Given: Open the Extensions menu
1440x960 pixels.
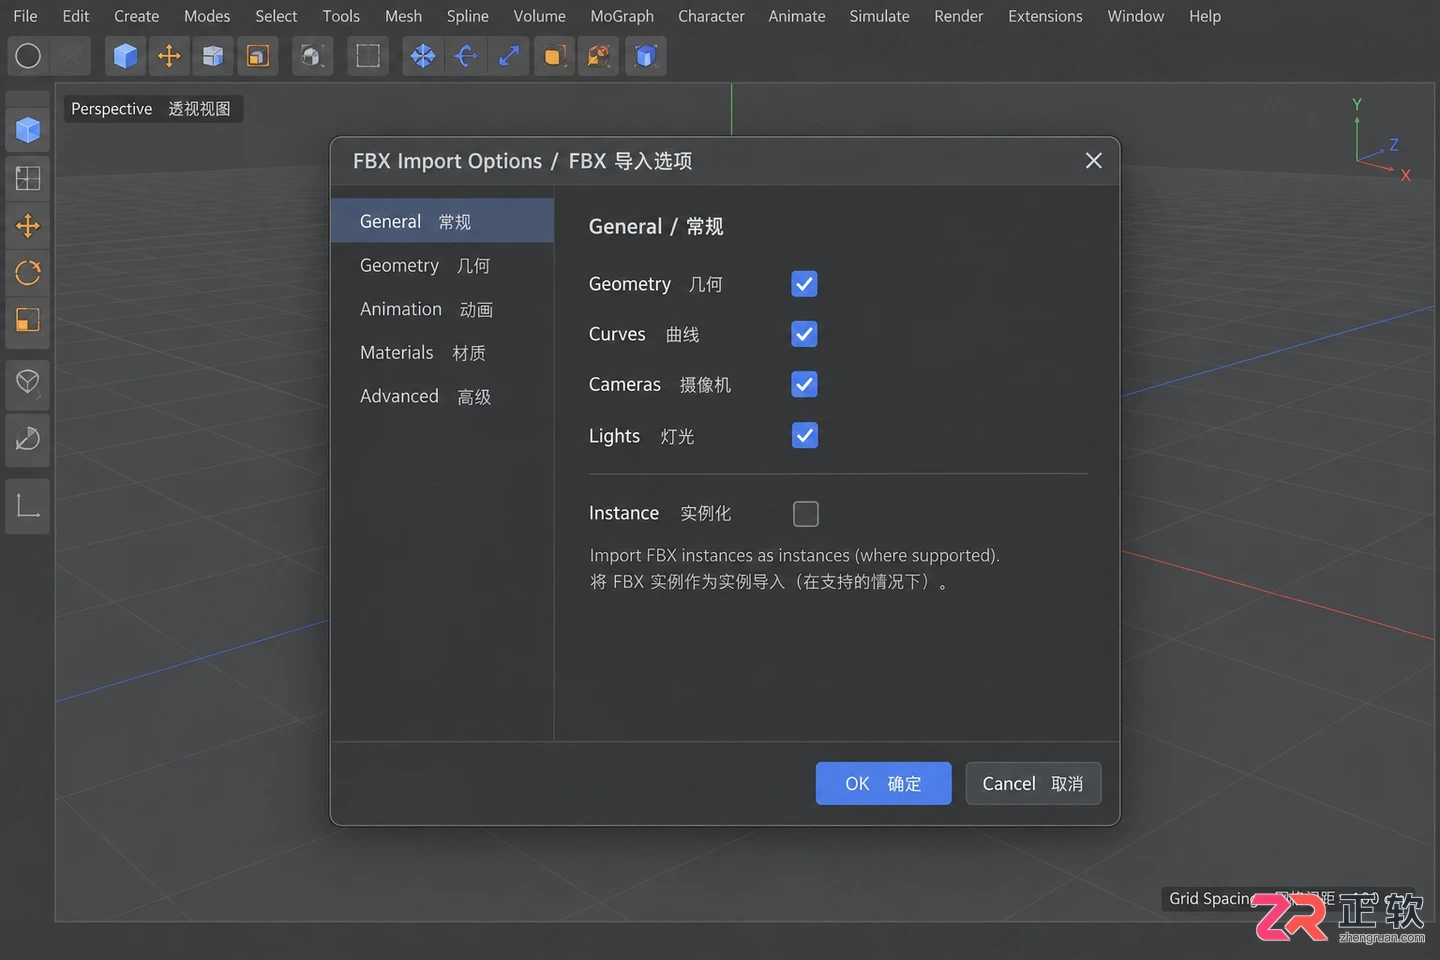Looking at the screenshot, I should [1045, 16].
